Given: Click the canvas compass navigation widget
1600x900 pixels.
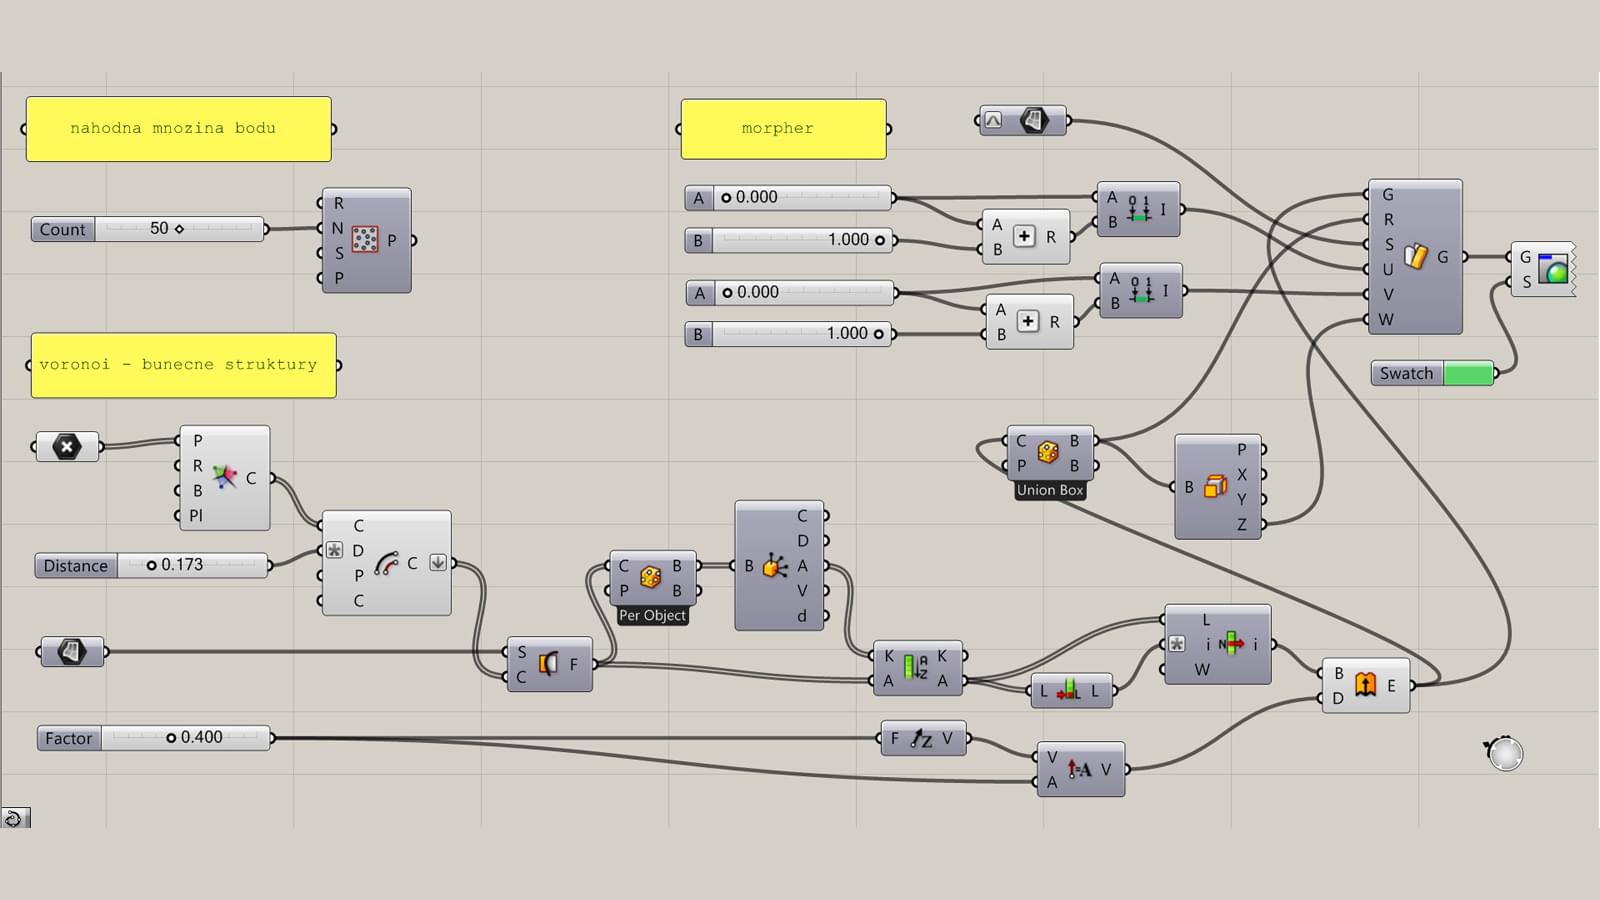Looking at the screenshot, I should (x=1504, y=753).
